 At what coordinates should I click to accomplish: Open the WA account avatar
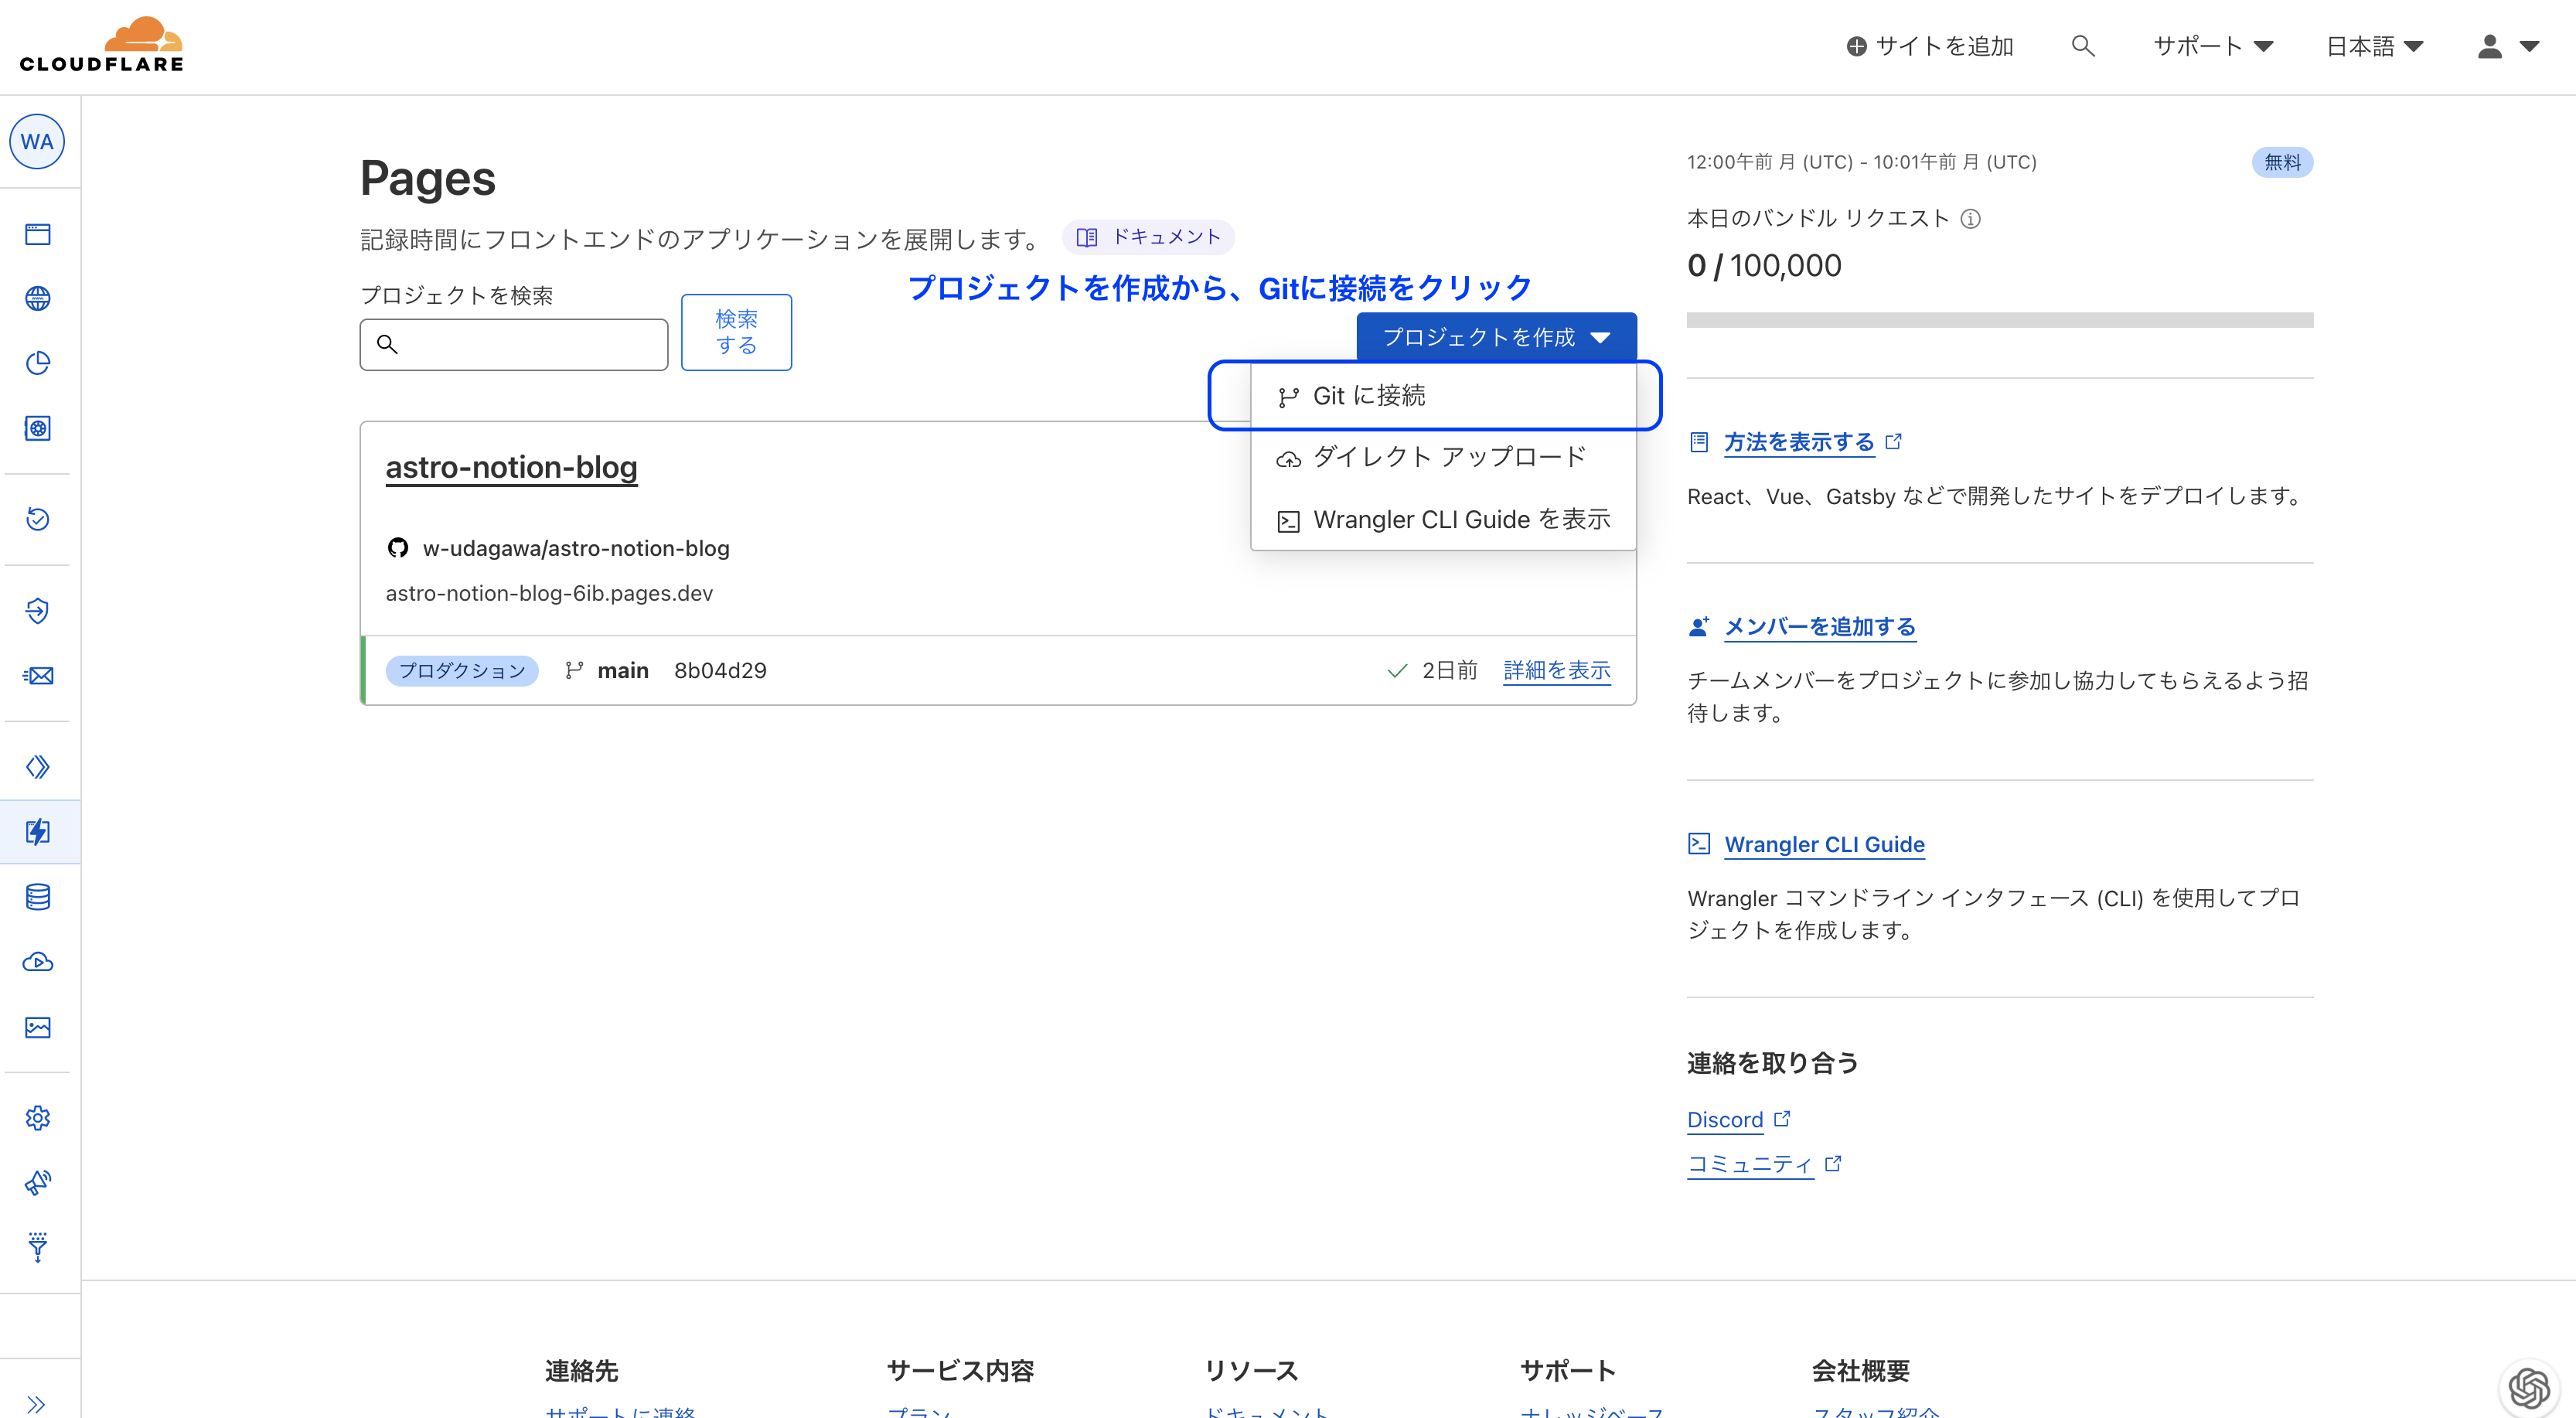click(37, 142)
